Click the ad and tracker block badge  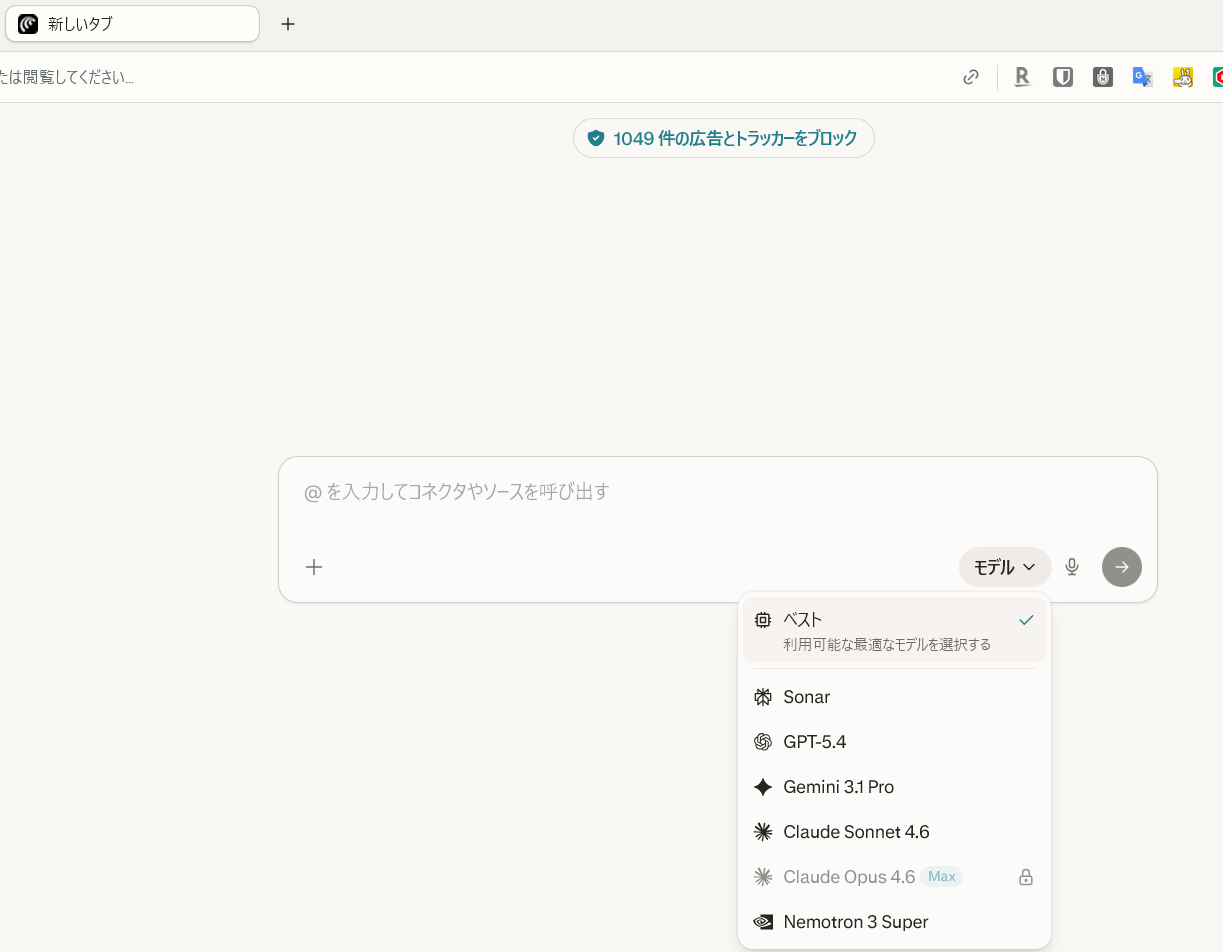pyautogui.click(x=723, y=138)
